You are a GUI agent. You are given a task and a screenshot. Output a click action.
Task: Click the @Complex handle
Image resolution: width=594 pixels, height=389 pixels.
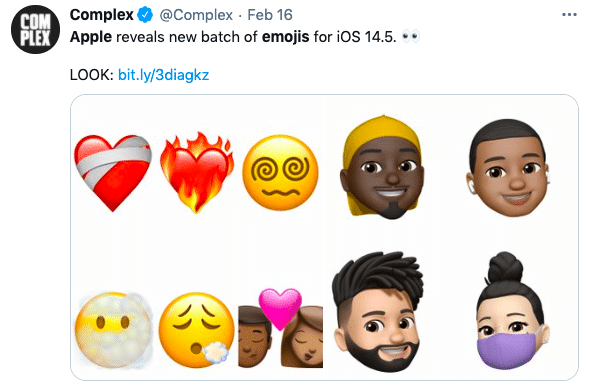click(x=196, y=15)
